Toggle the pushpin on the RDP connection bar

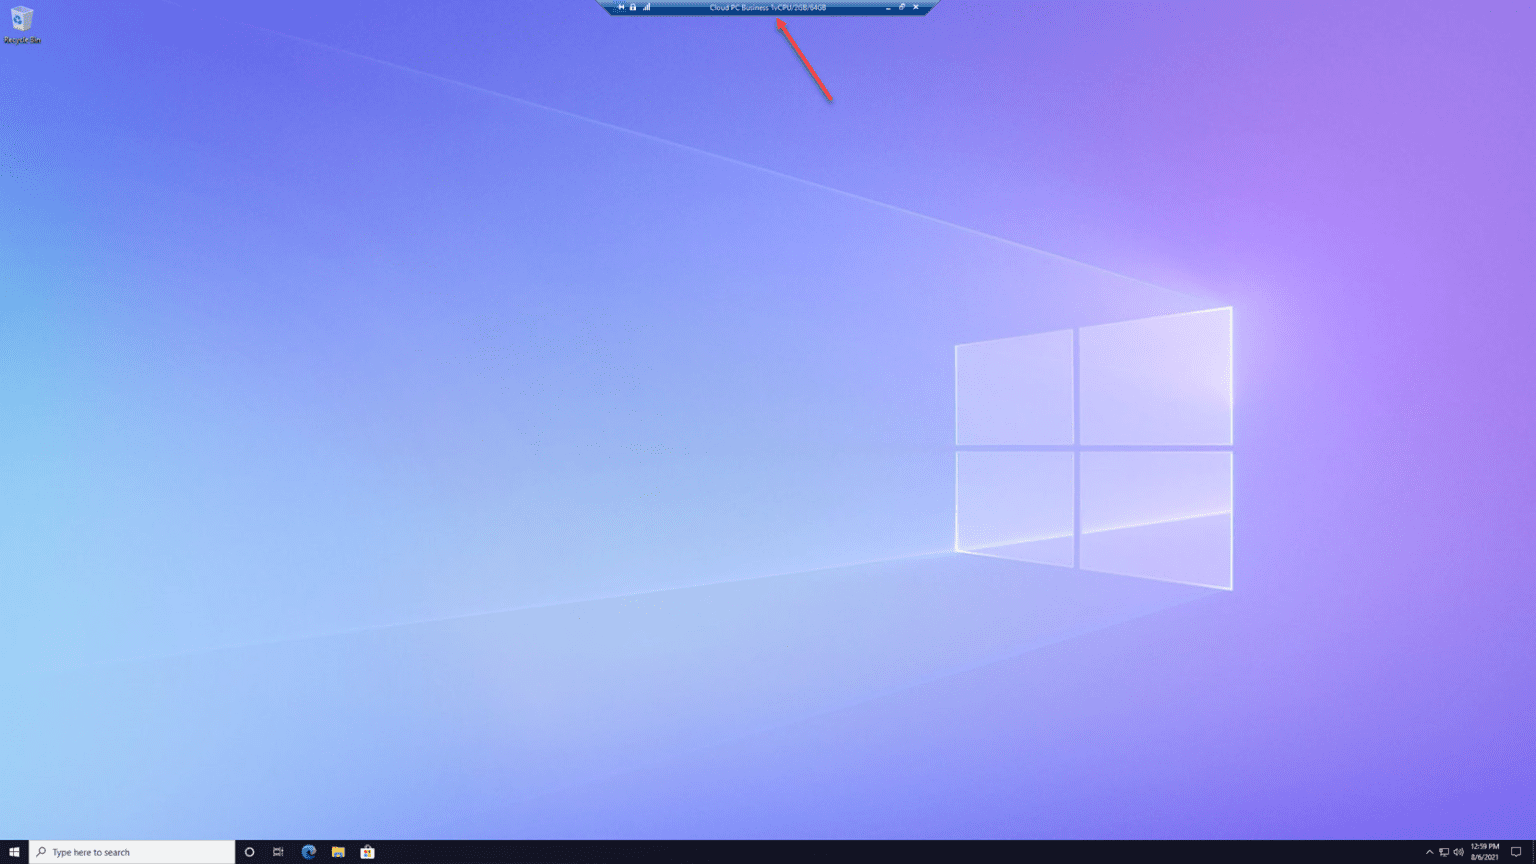621,7
